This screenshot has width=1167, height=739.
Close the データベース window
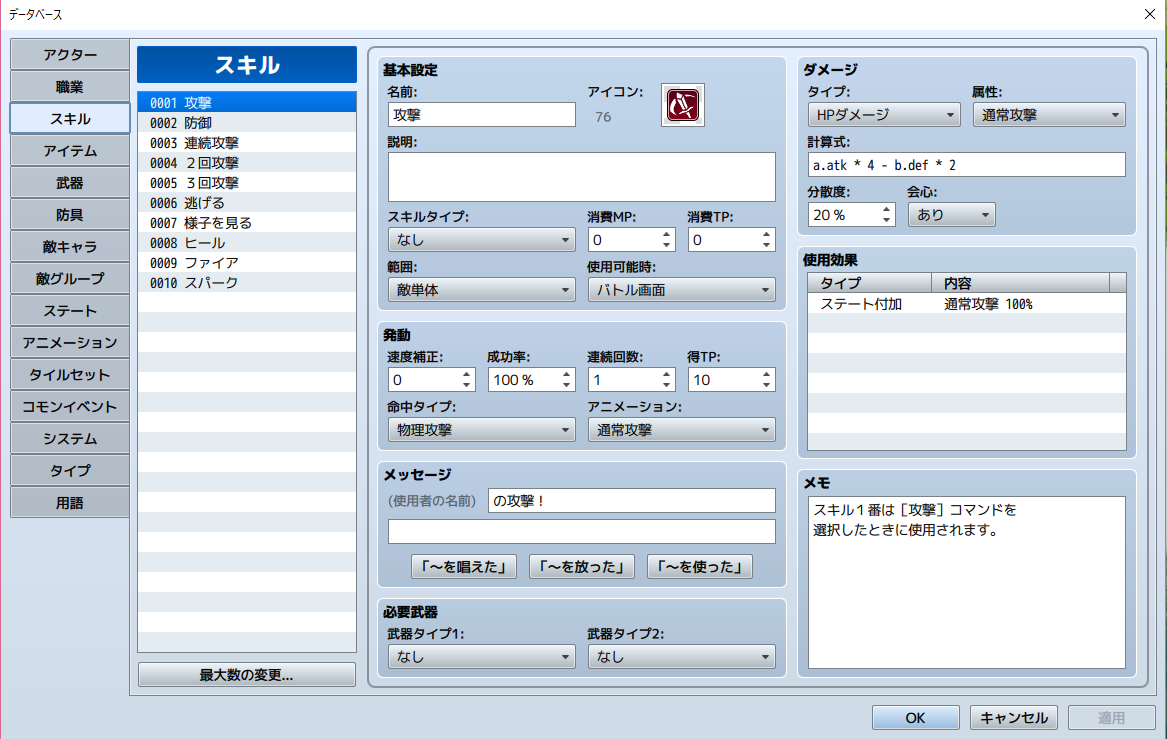point(1148,13)
